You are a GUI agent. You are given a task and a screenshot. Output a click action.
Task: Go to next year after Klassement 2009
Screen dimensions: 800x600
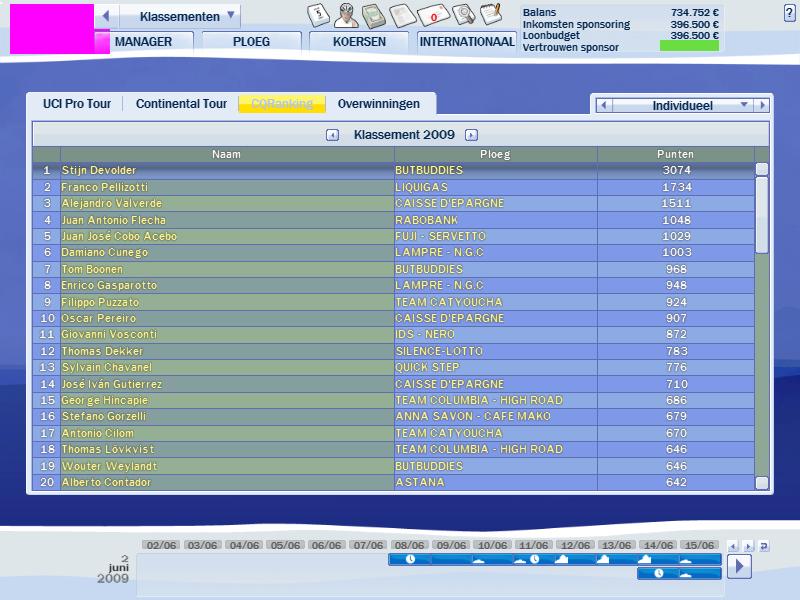(471, 135)
